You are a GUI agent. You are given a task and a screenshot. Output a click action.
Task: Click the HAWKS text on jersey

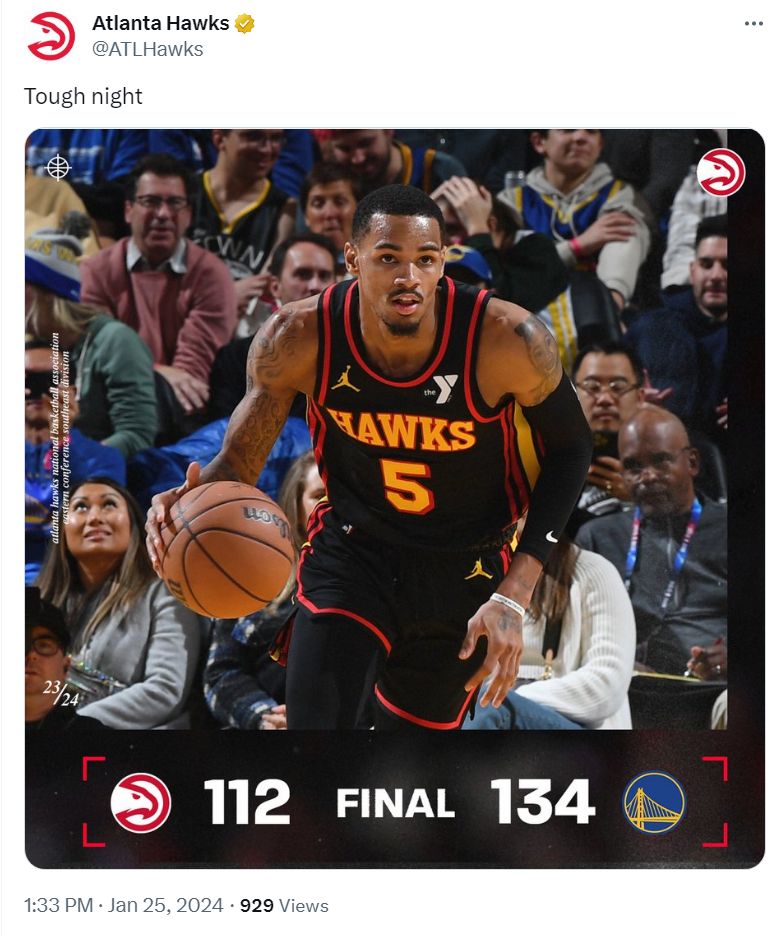[x=401, y=429]
